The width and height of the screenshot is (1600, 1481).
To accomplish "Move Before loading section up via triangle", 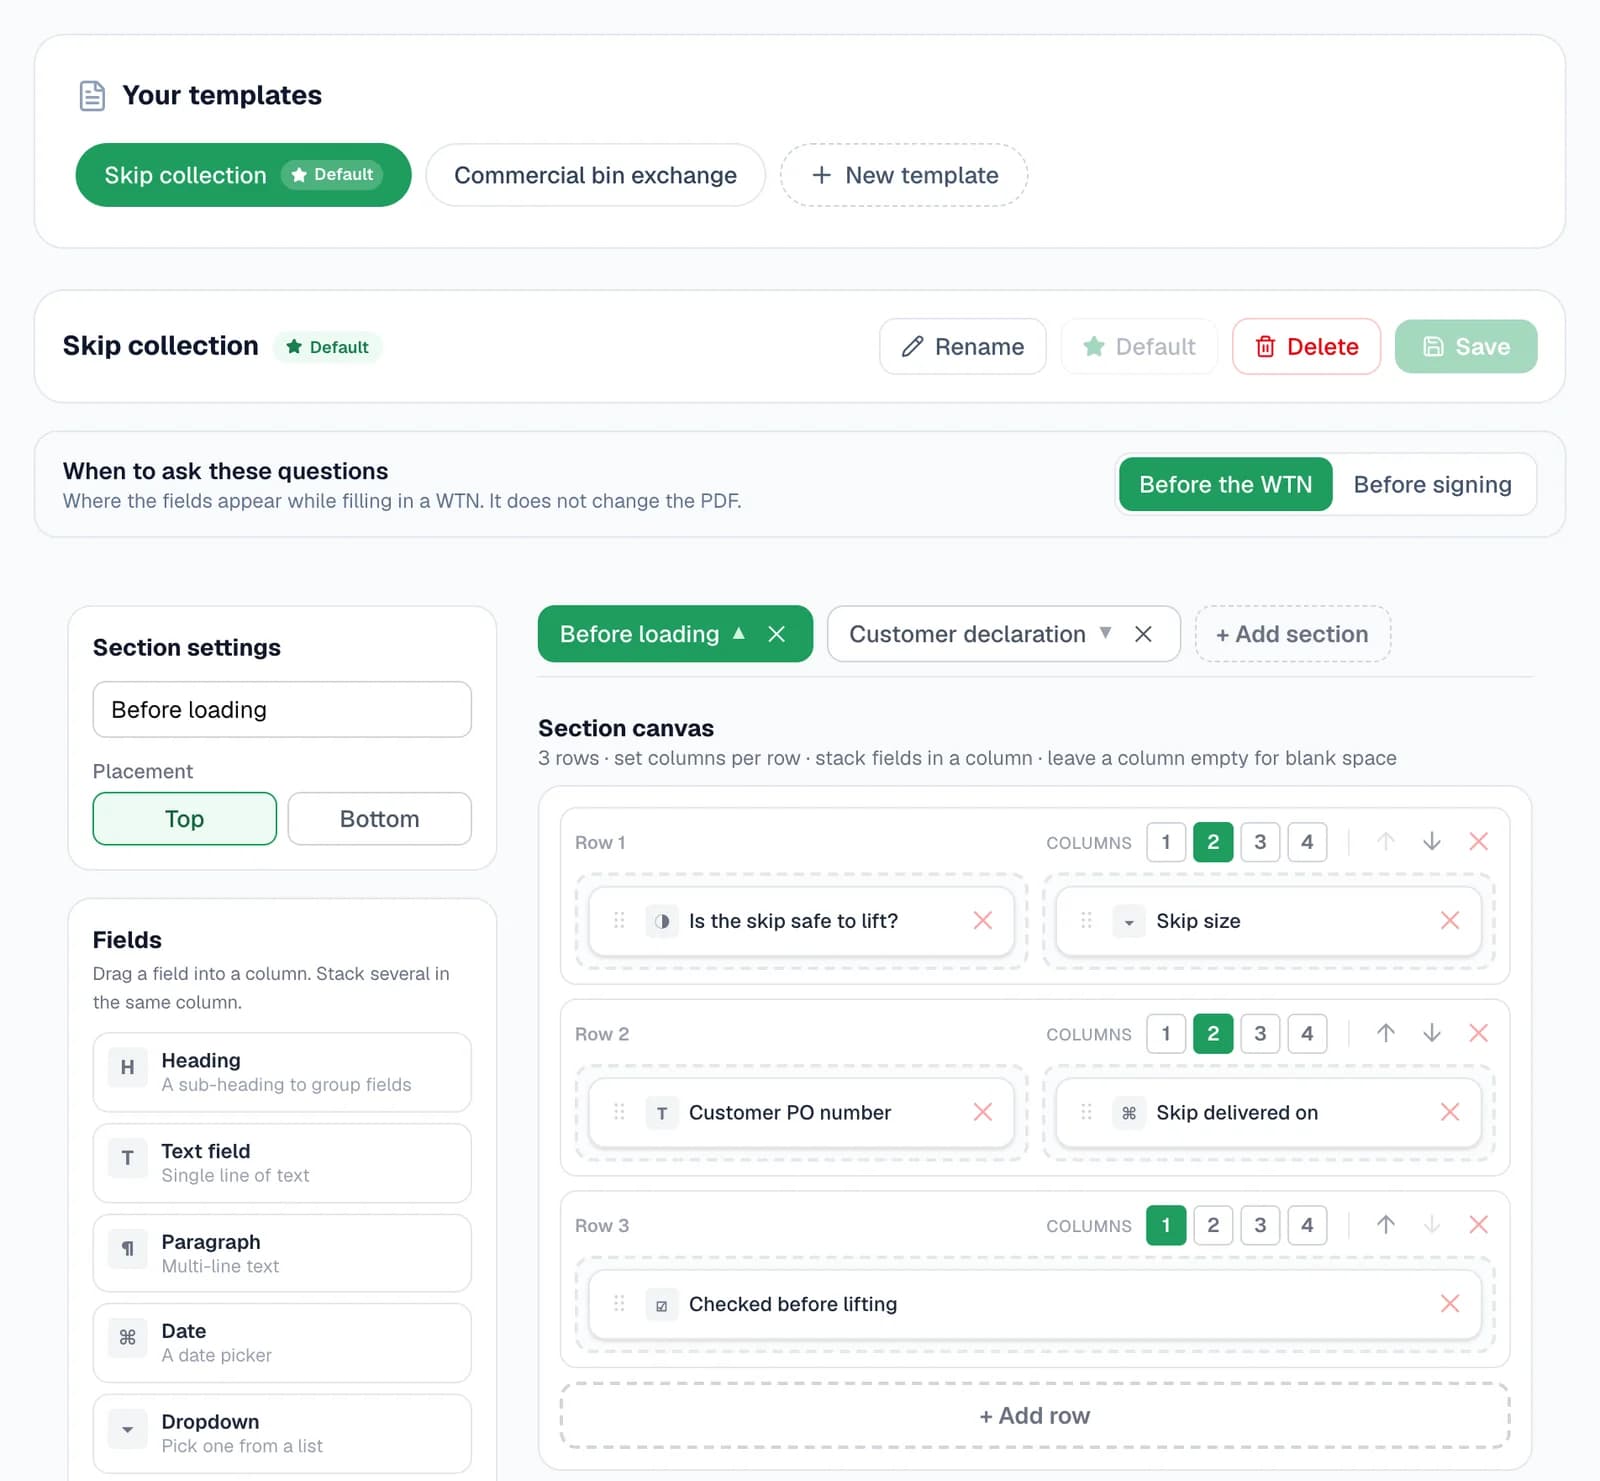I will click(738, 633).
